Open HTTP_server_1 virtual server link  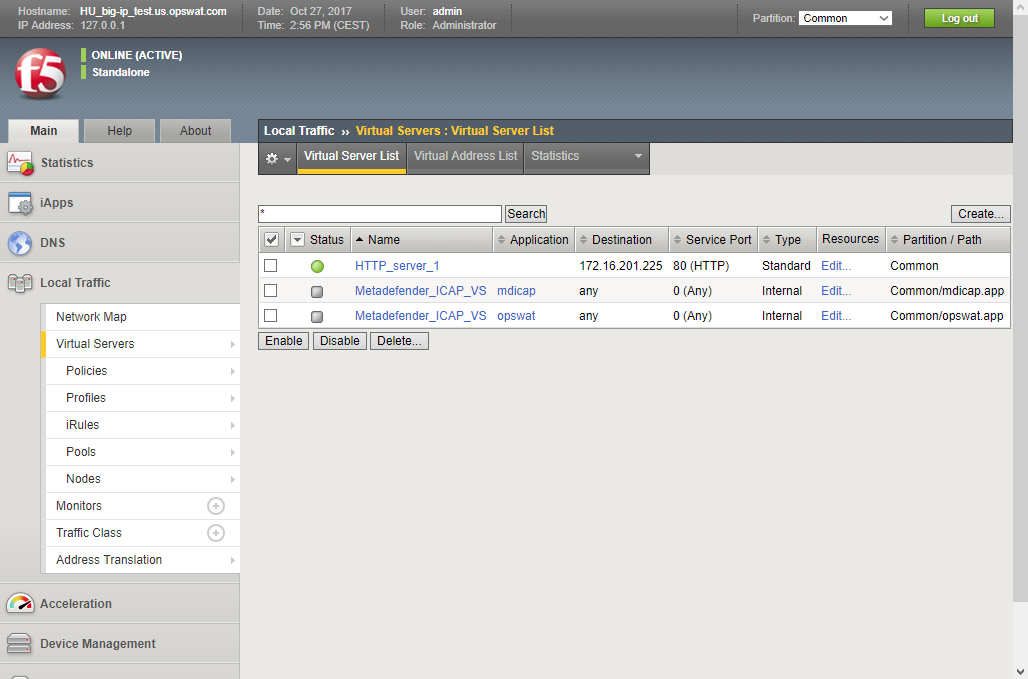(397, 266)
